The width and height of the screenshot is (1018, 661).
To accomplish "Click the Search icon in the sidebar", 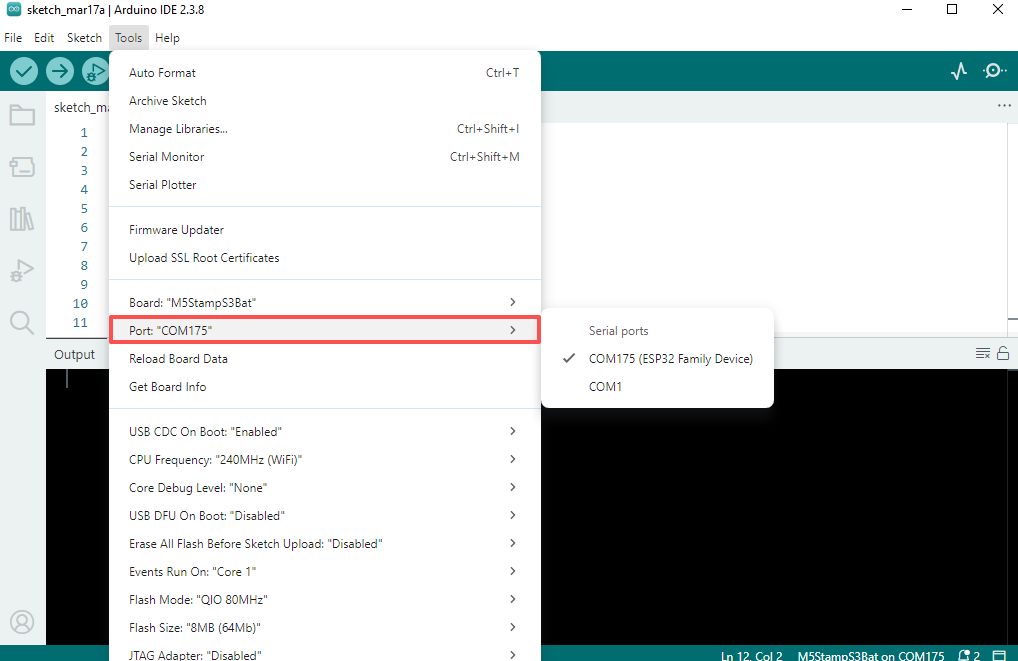I will (22, 322).
